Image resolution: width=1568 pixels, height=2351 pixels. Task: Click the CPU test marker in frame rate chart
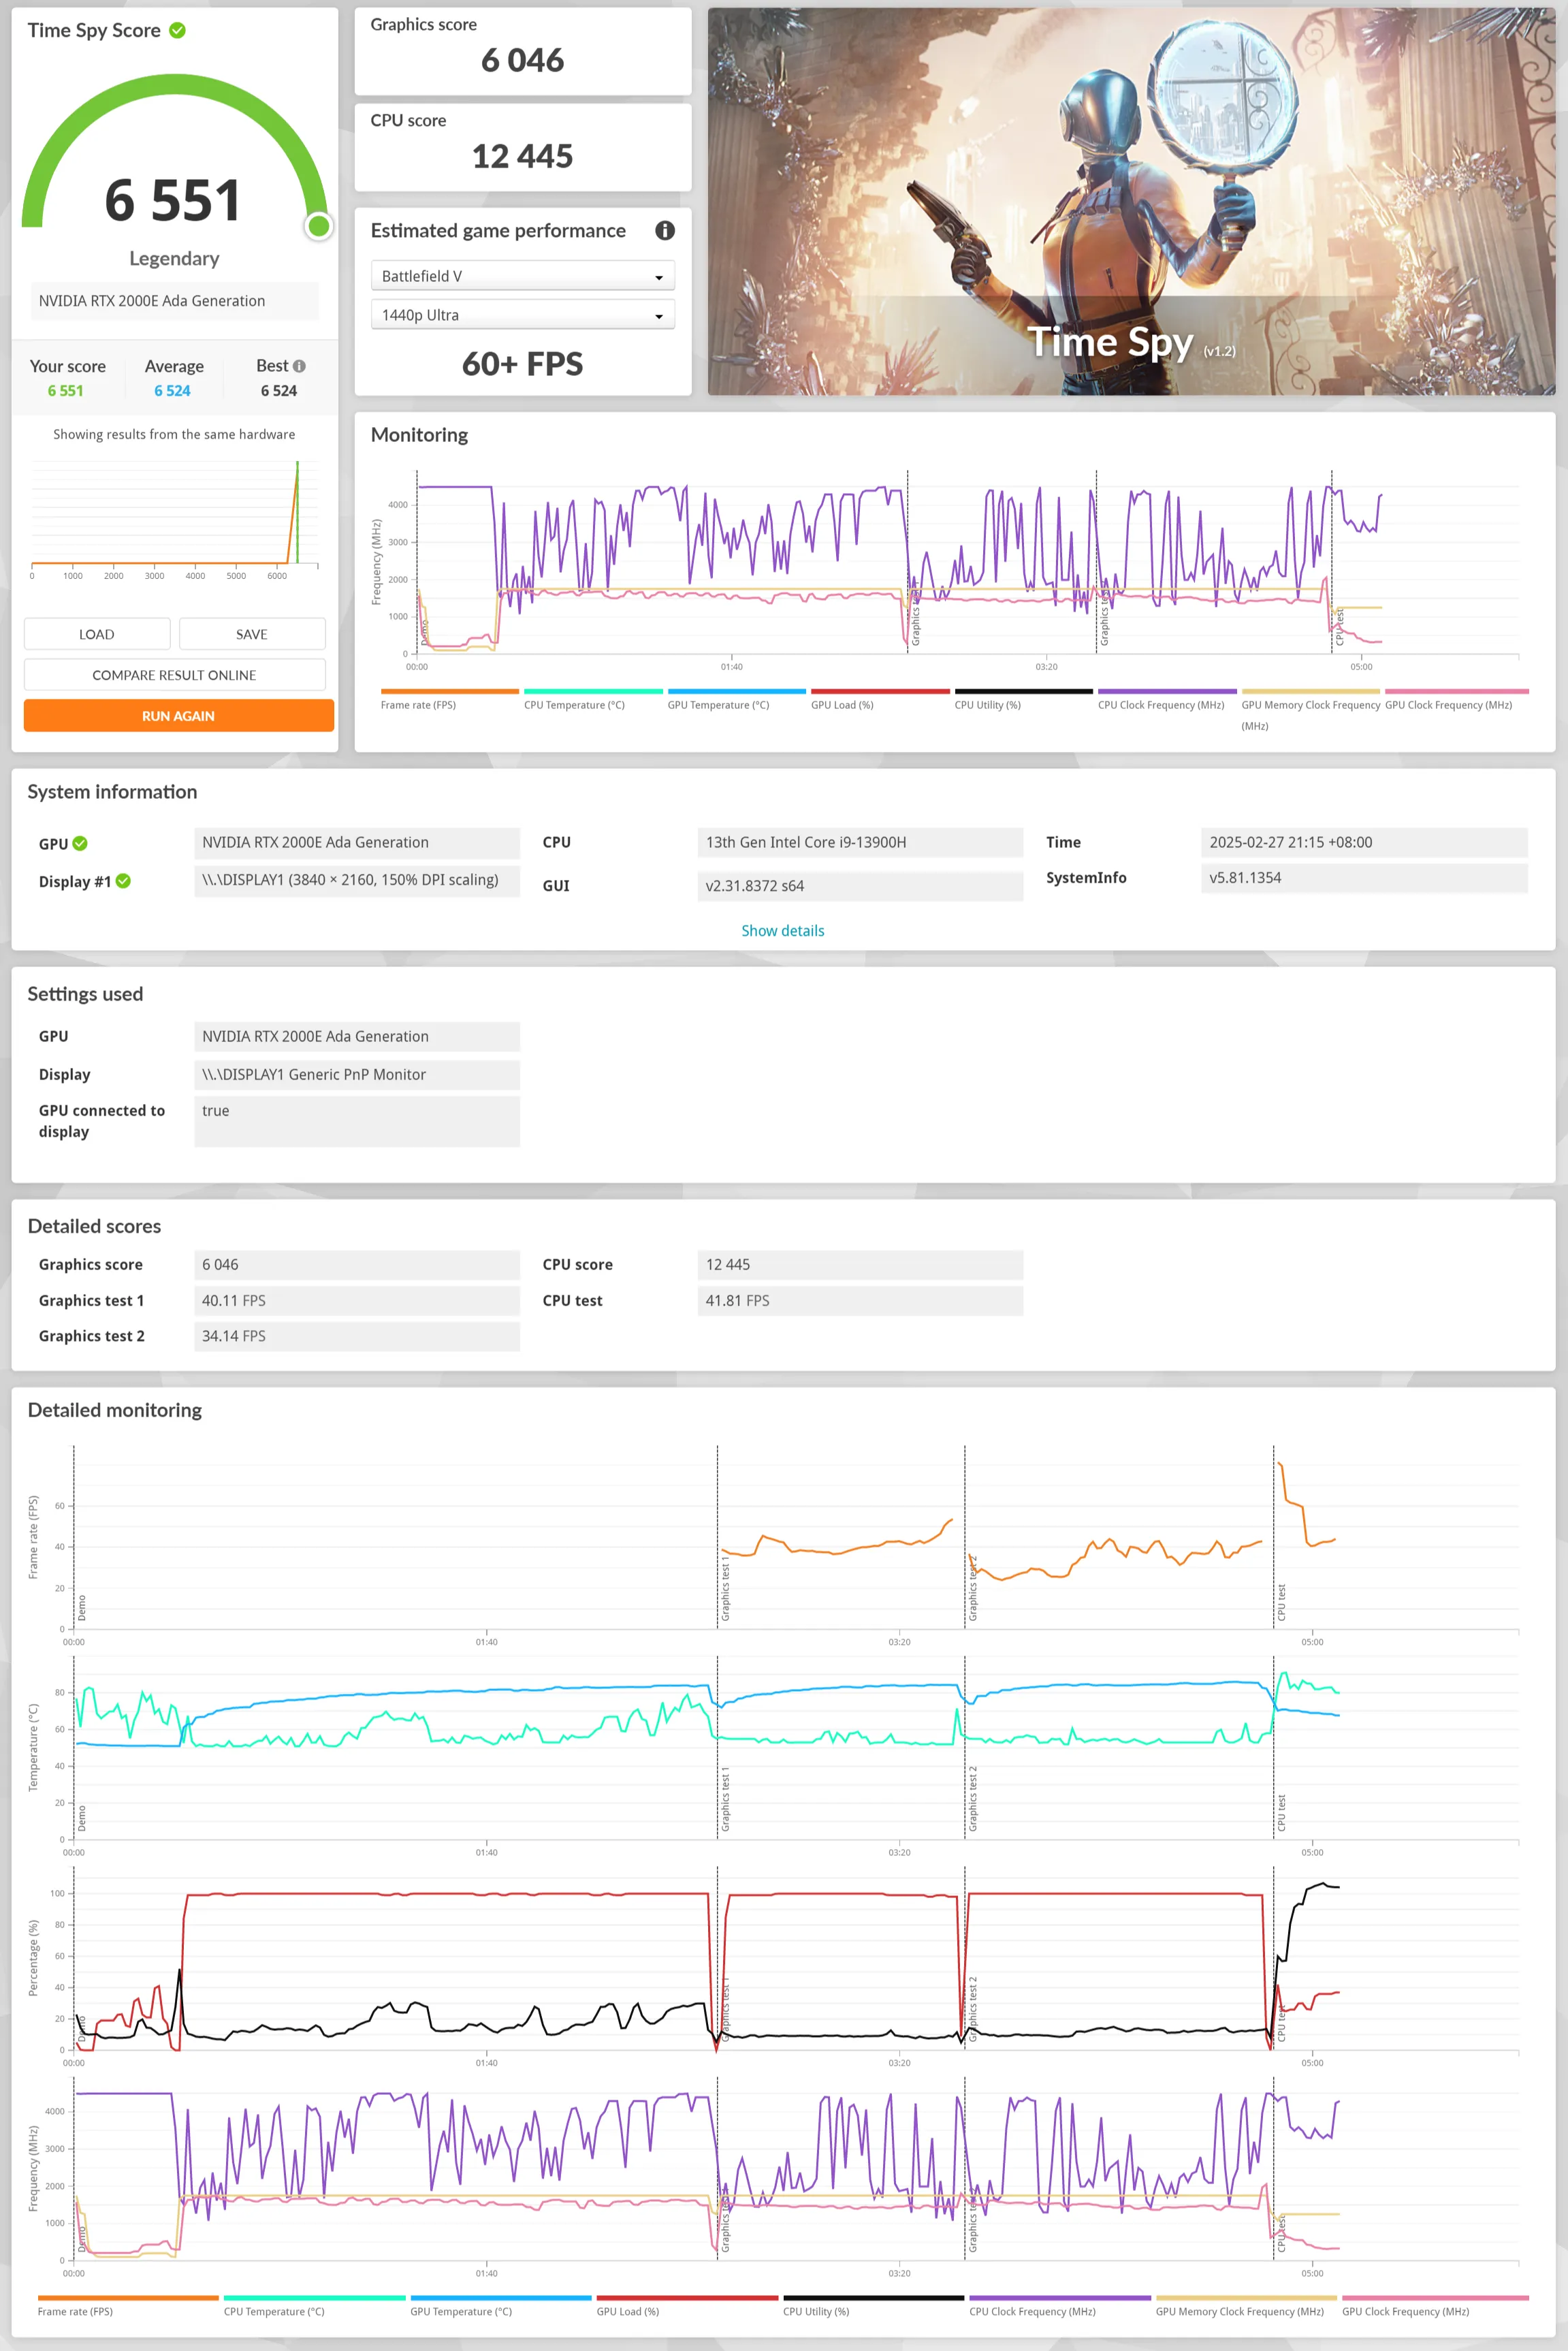pyautogui.click(x=1281, y=1602)
